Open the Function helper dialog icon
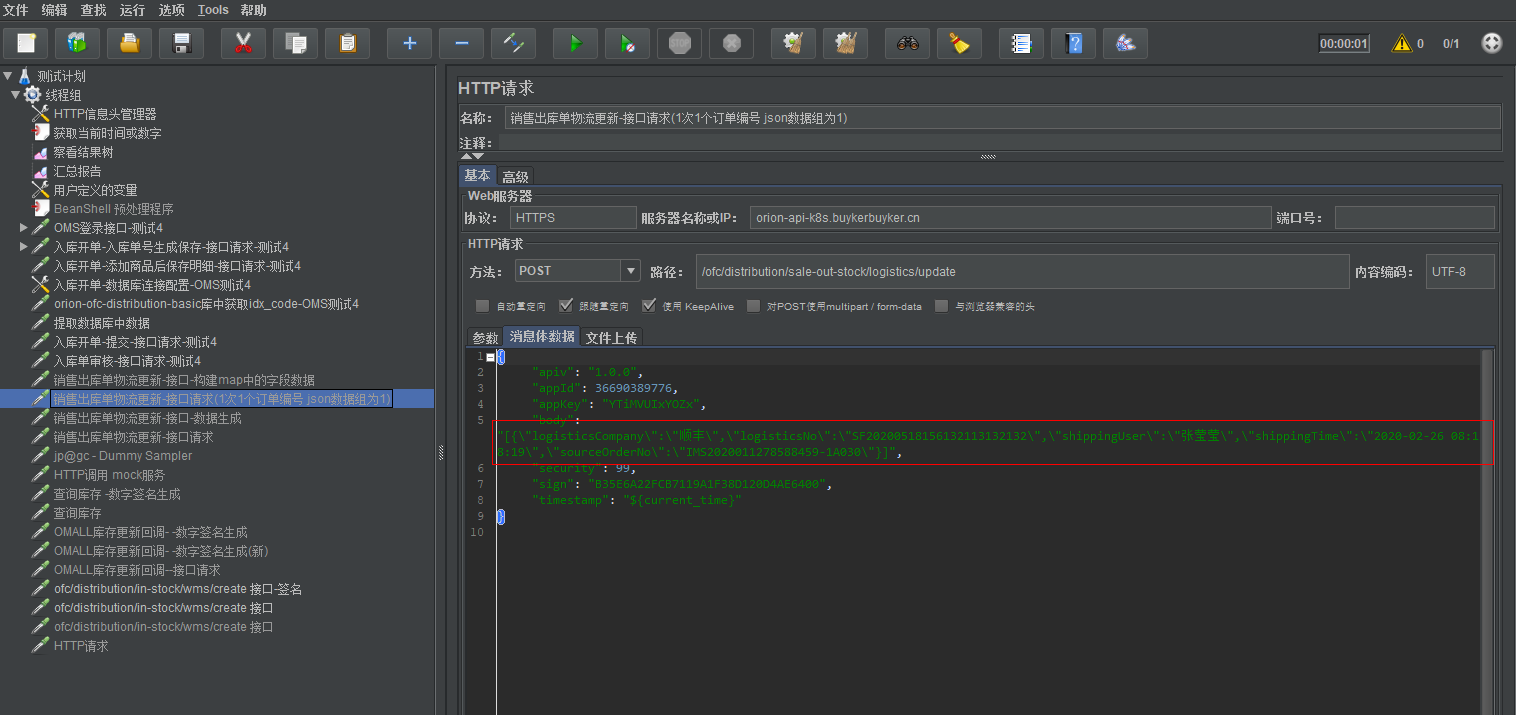 (1021, 43)
